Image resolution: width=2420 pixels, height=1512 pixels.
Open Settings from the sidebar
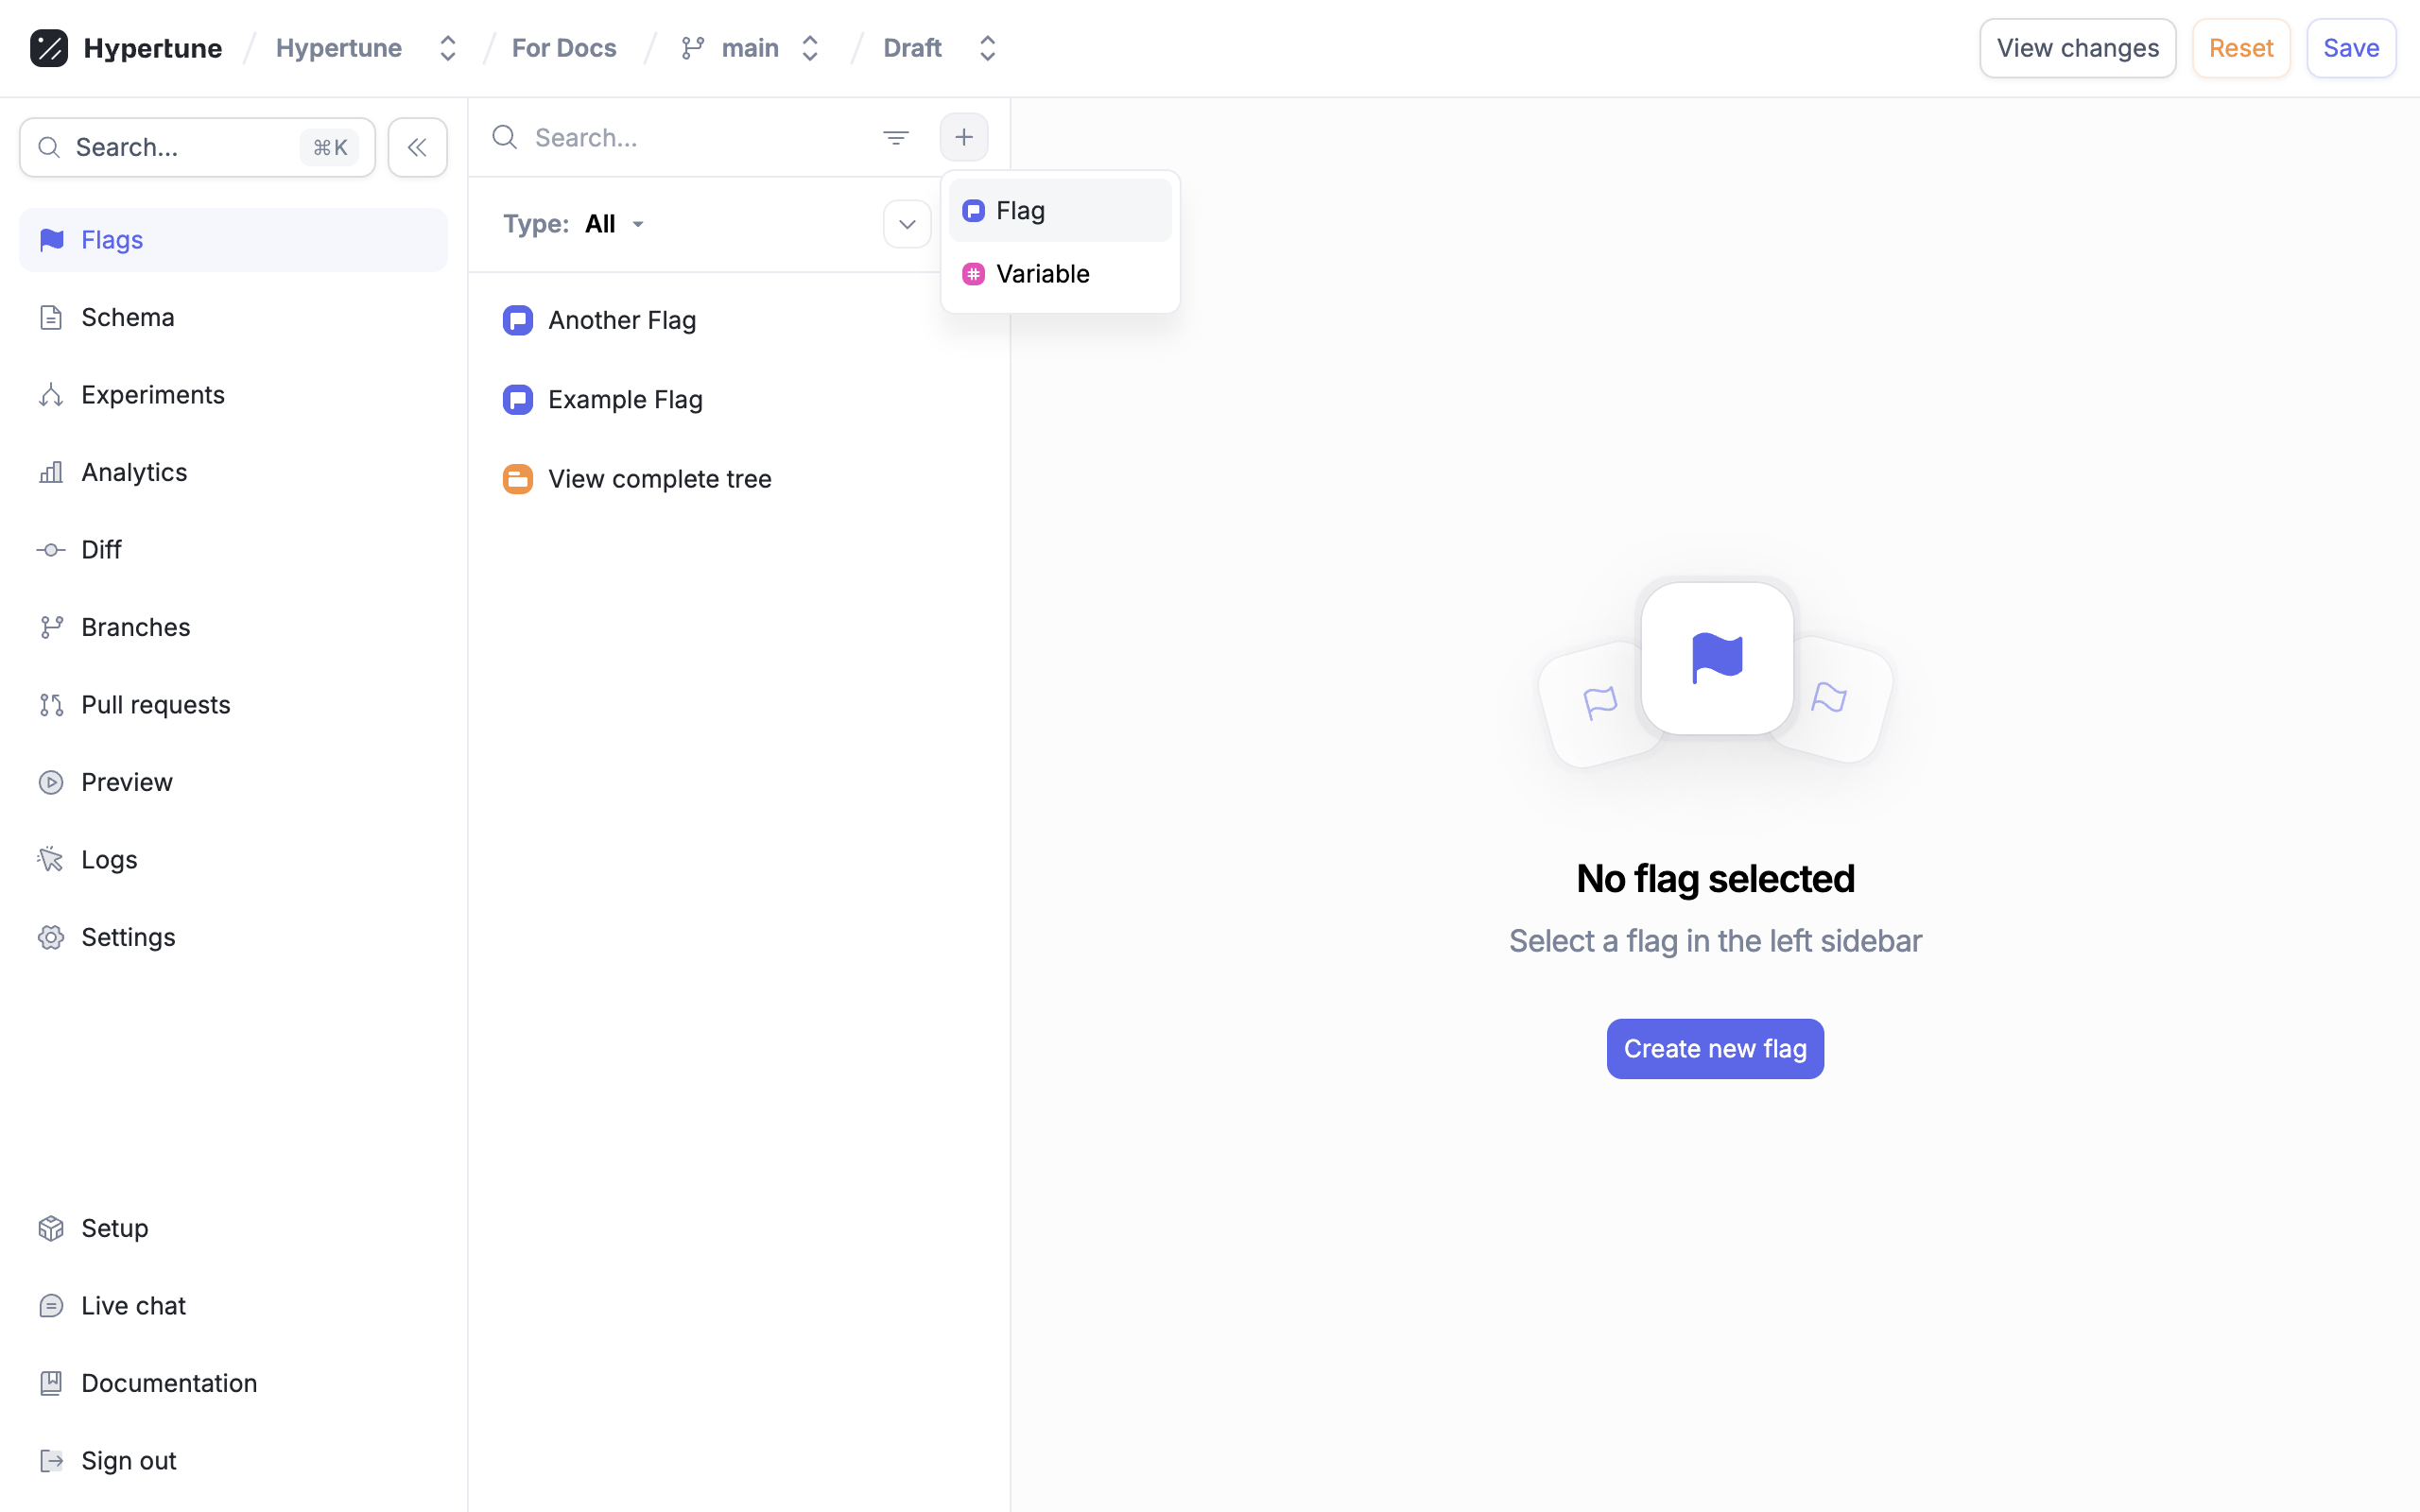127,937
